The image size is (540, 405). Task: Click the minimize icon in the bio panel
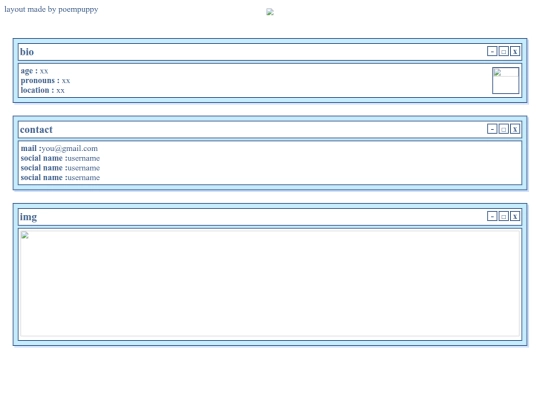coord(492,51)
